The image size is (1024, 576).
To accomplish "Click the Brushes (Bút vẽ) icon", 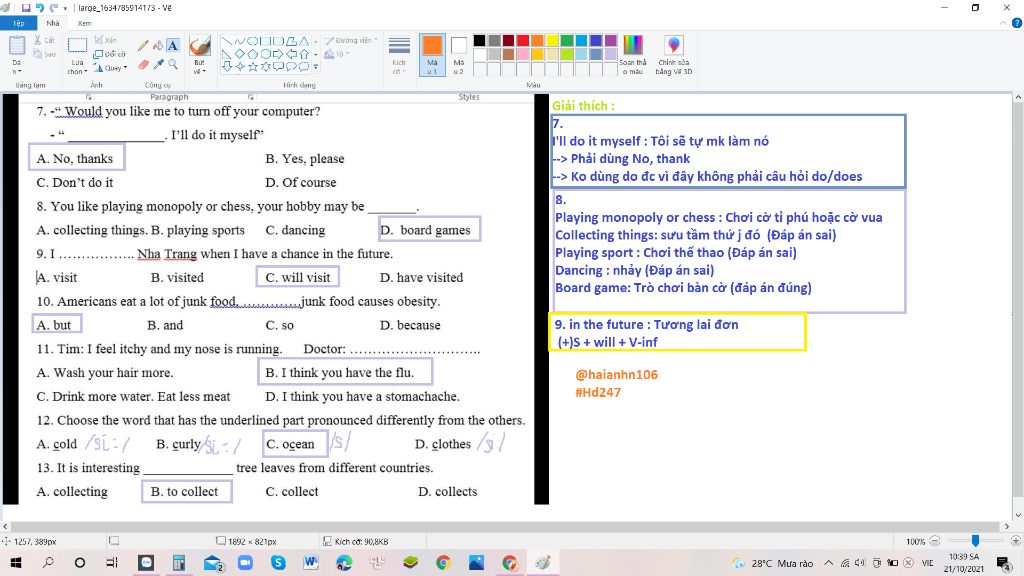I will pos(199,46).
